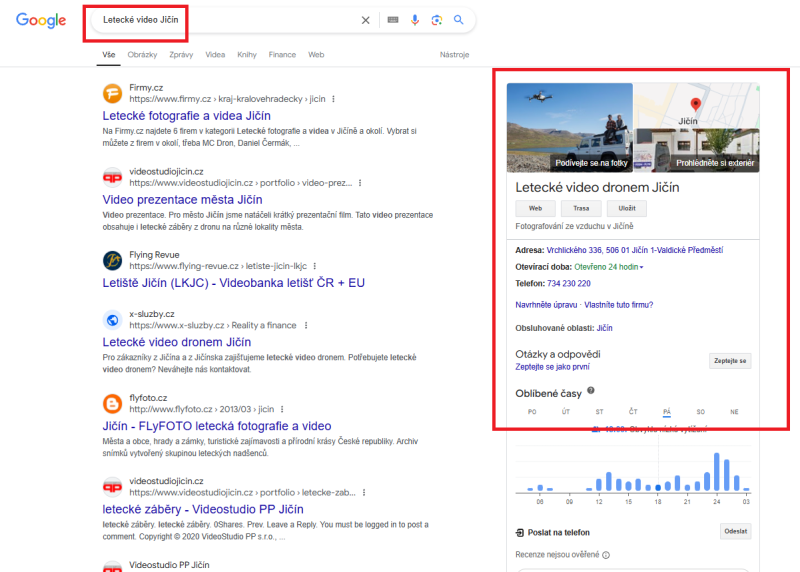Open the Google logo homepage
The height and width of the screenshot is (572, 800).
pyautogui.click(x=41, y=20)
